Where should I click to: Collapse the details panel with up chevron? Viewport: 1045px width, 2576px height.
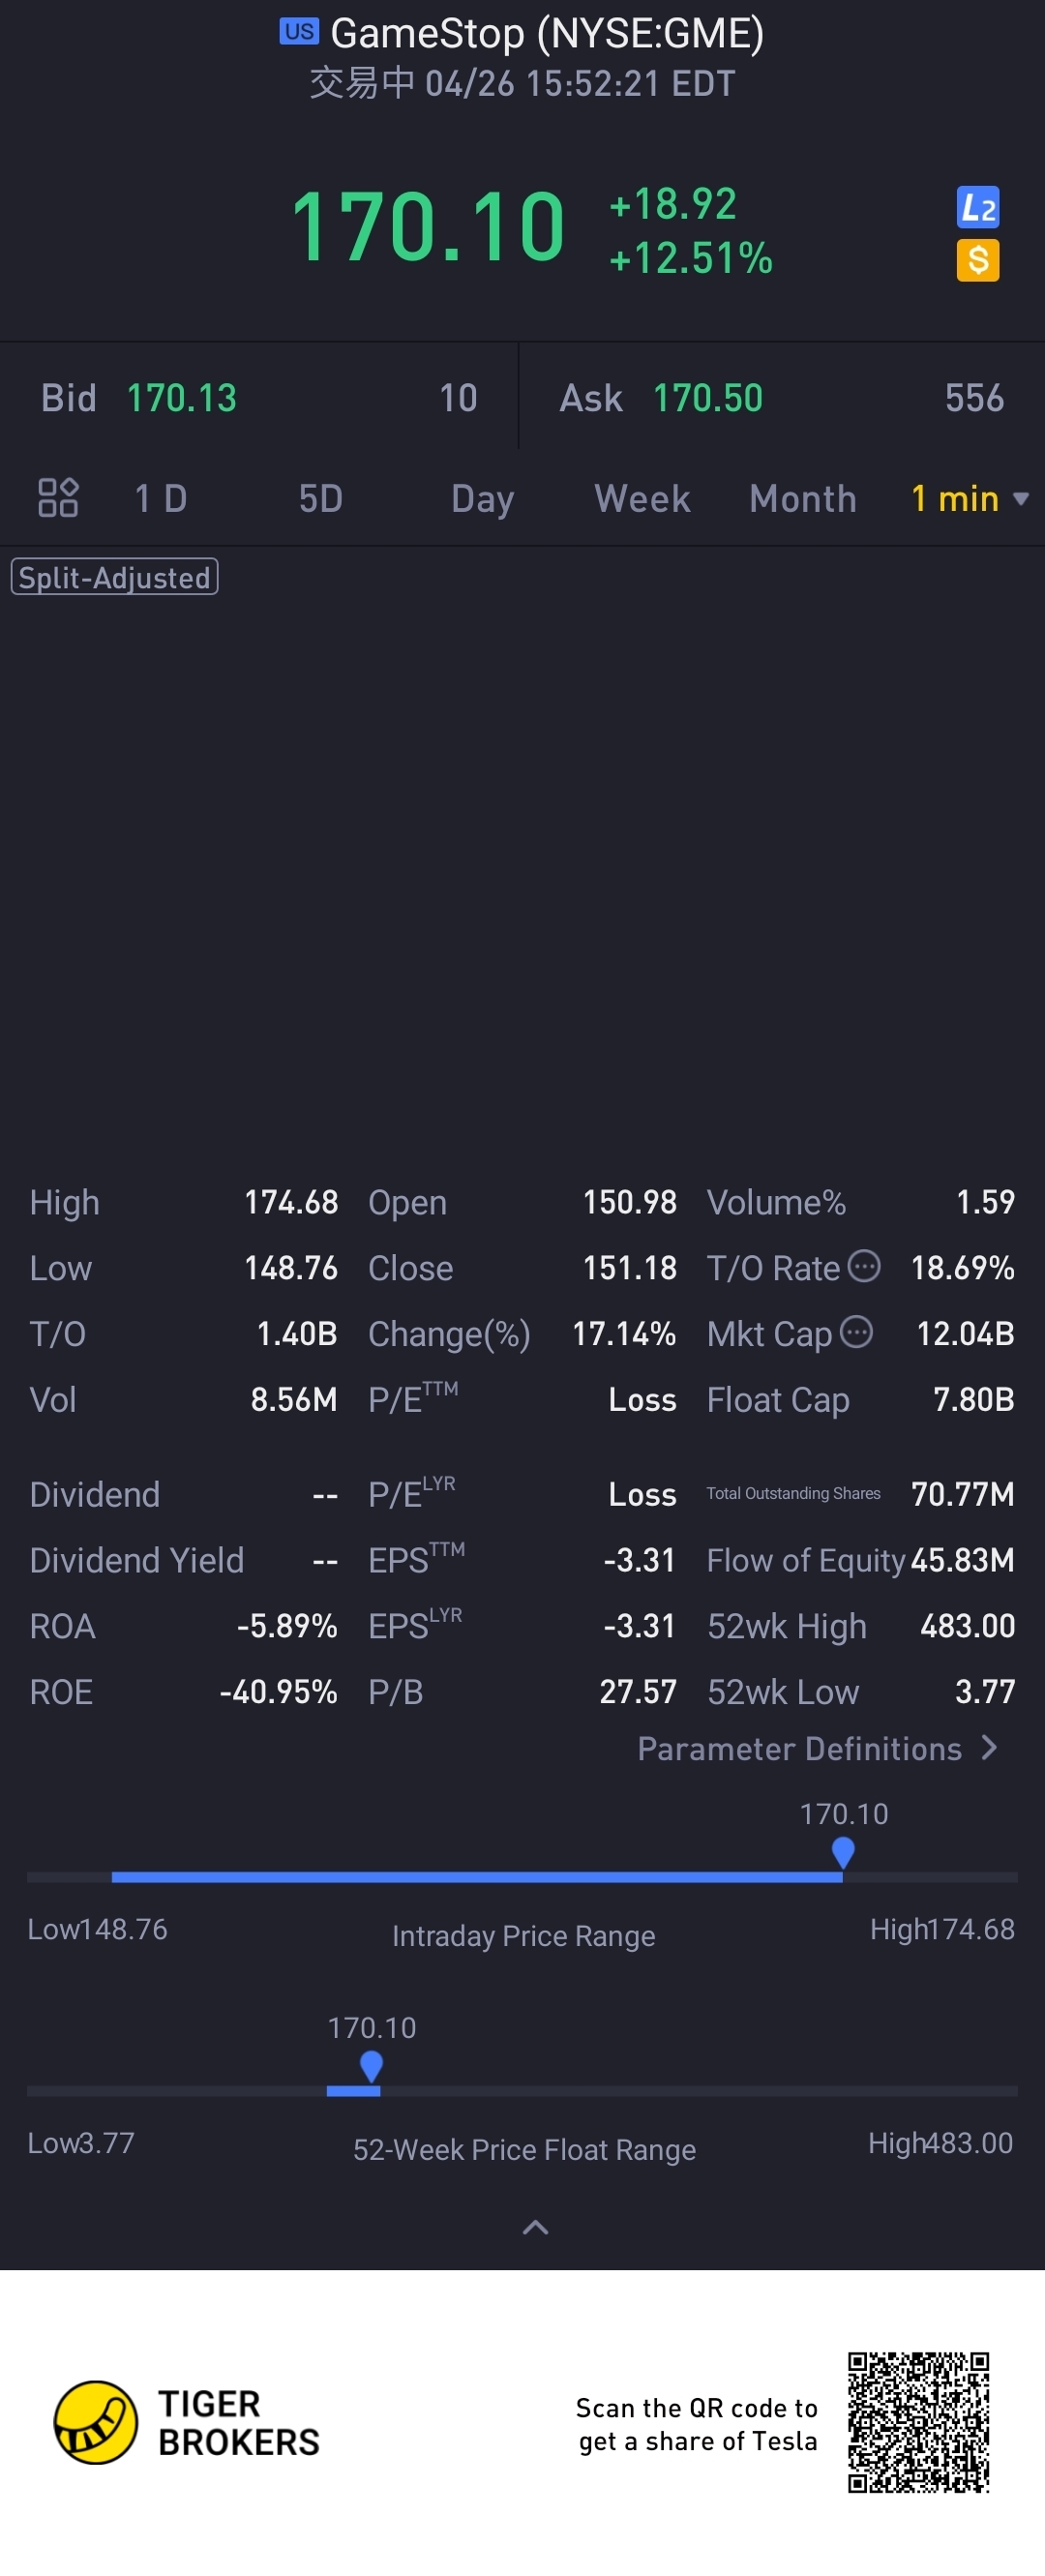click(535, 2227)
